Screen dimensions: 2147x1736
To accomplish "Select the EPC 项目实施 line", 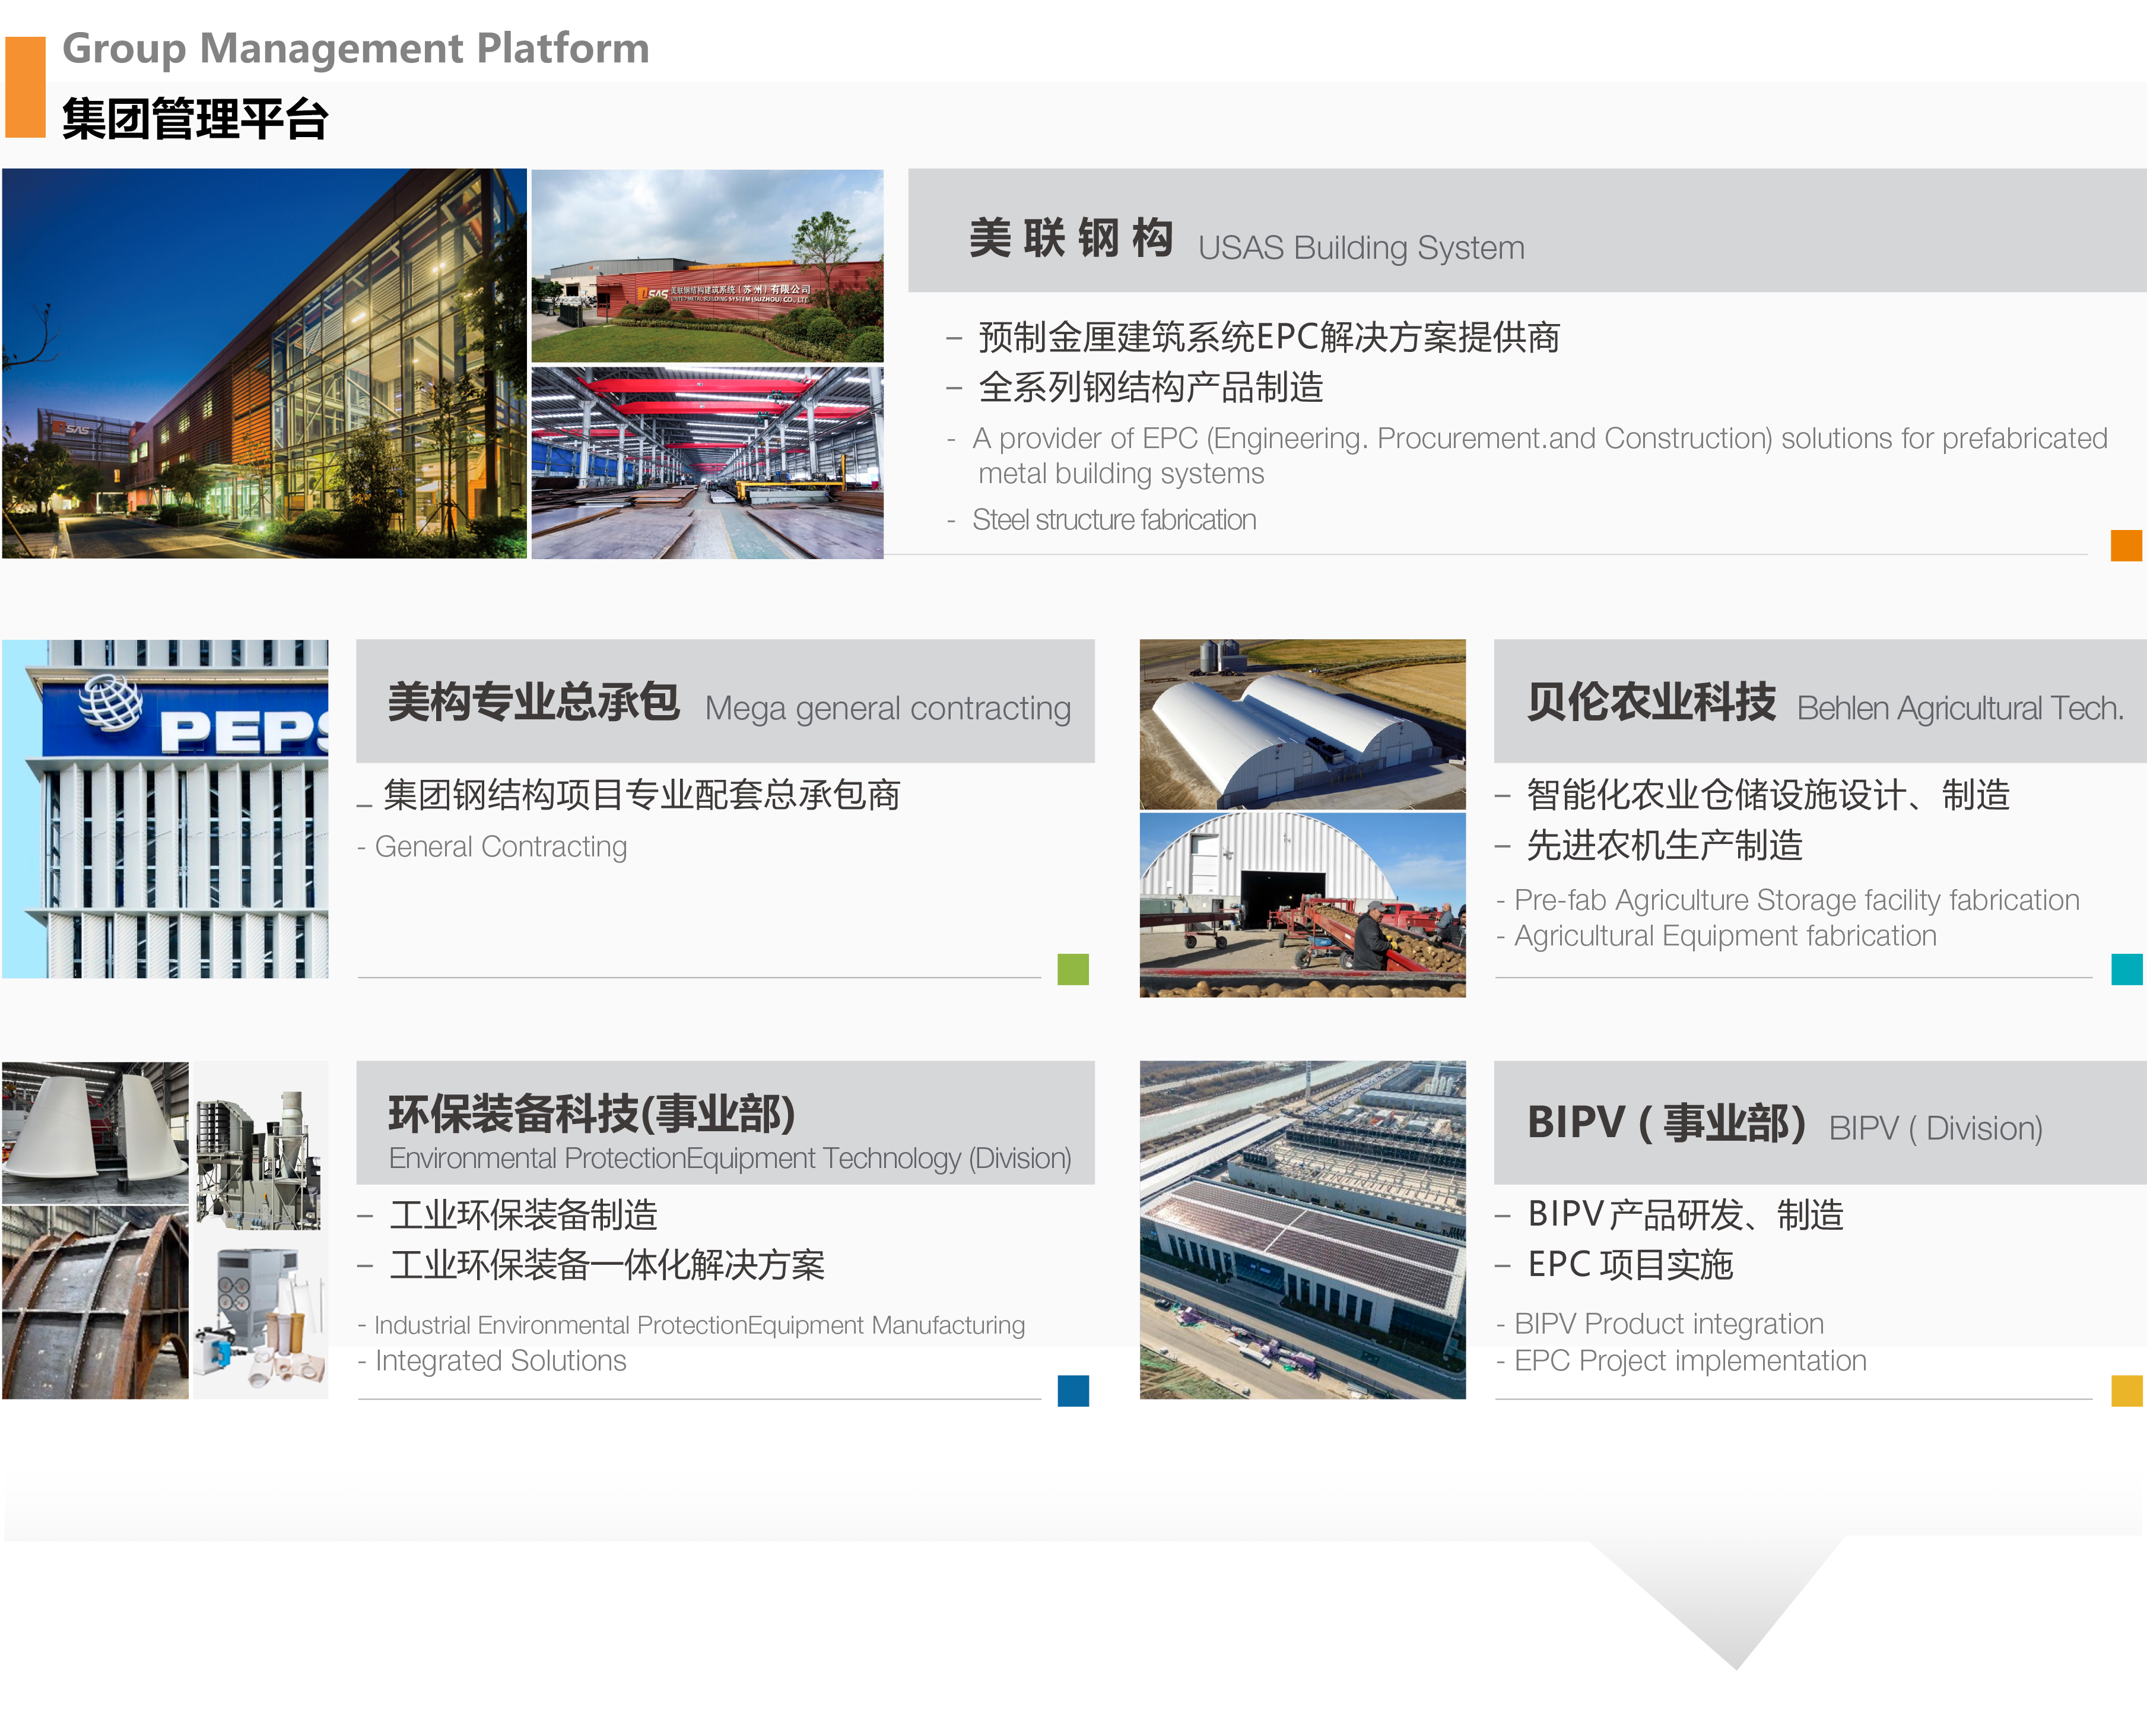I will 1630,1265.
